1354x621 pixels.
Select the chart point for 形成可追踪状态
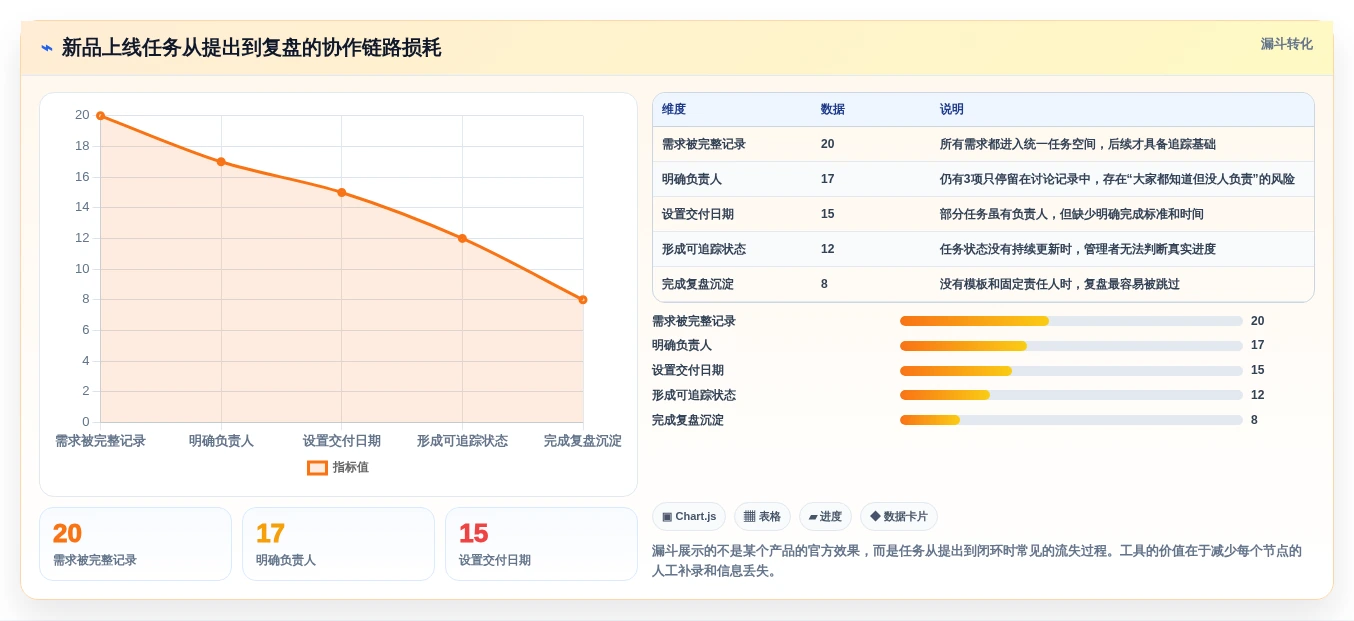pyautogui.click(x=462, y=238)
